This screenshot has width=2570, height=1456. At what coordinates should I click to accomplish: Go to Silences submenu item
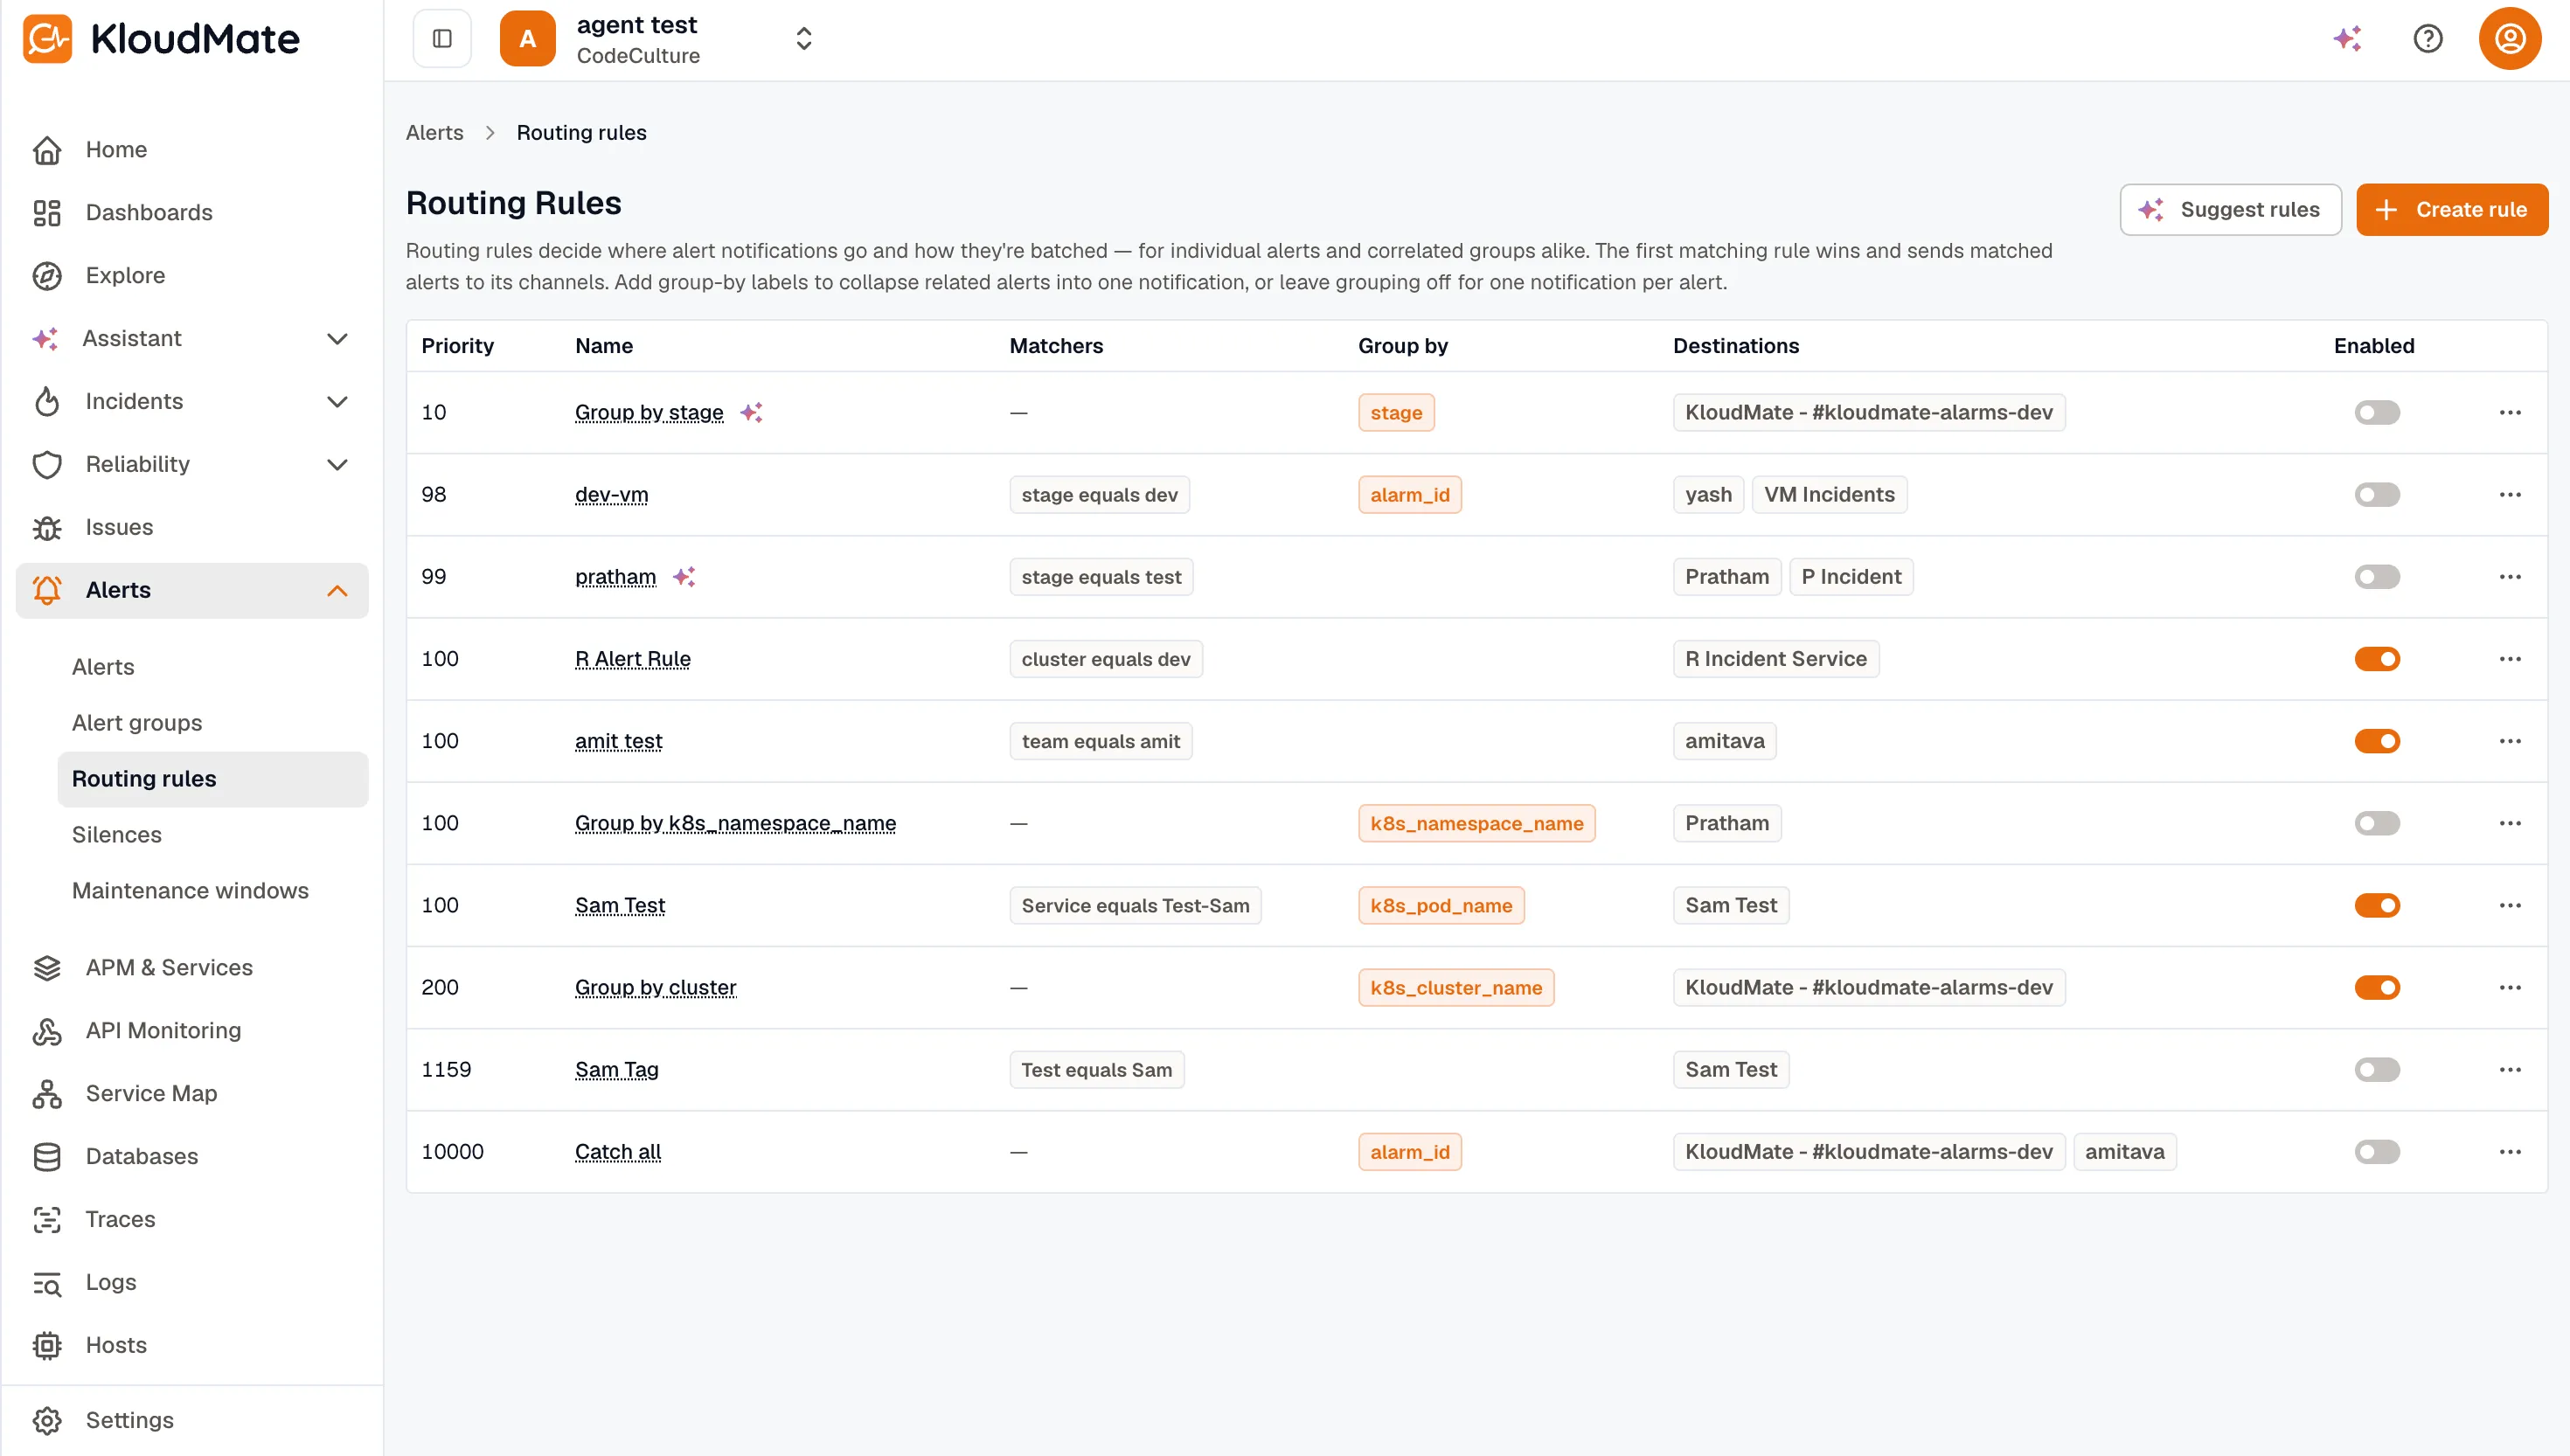tap(117, 835)
